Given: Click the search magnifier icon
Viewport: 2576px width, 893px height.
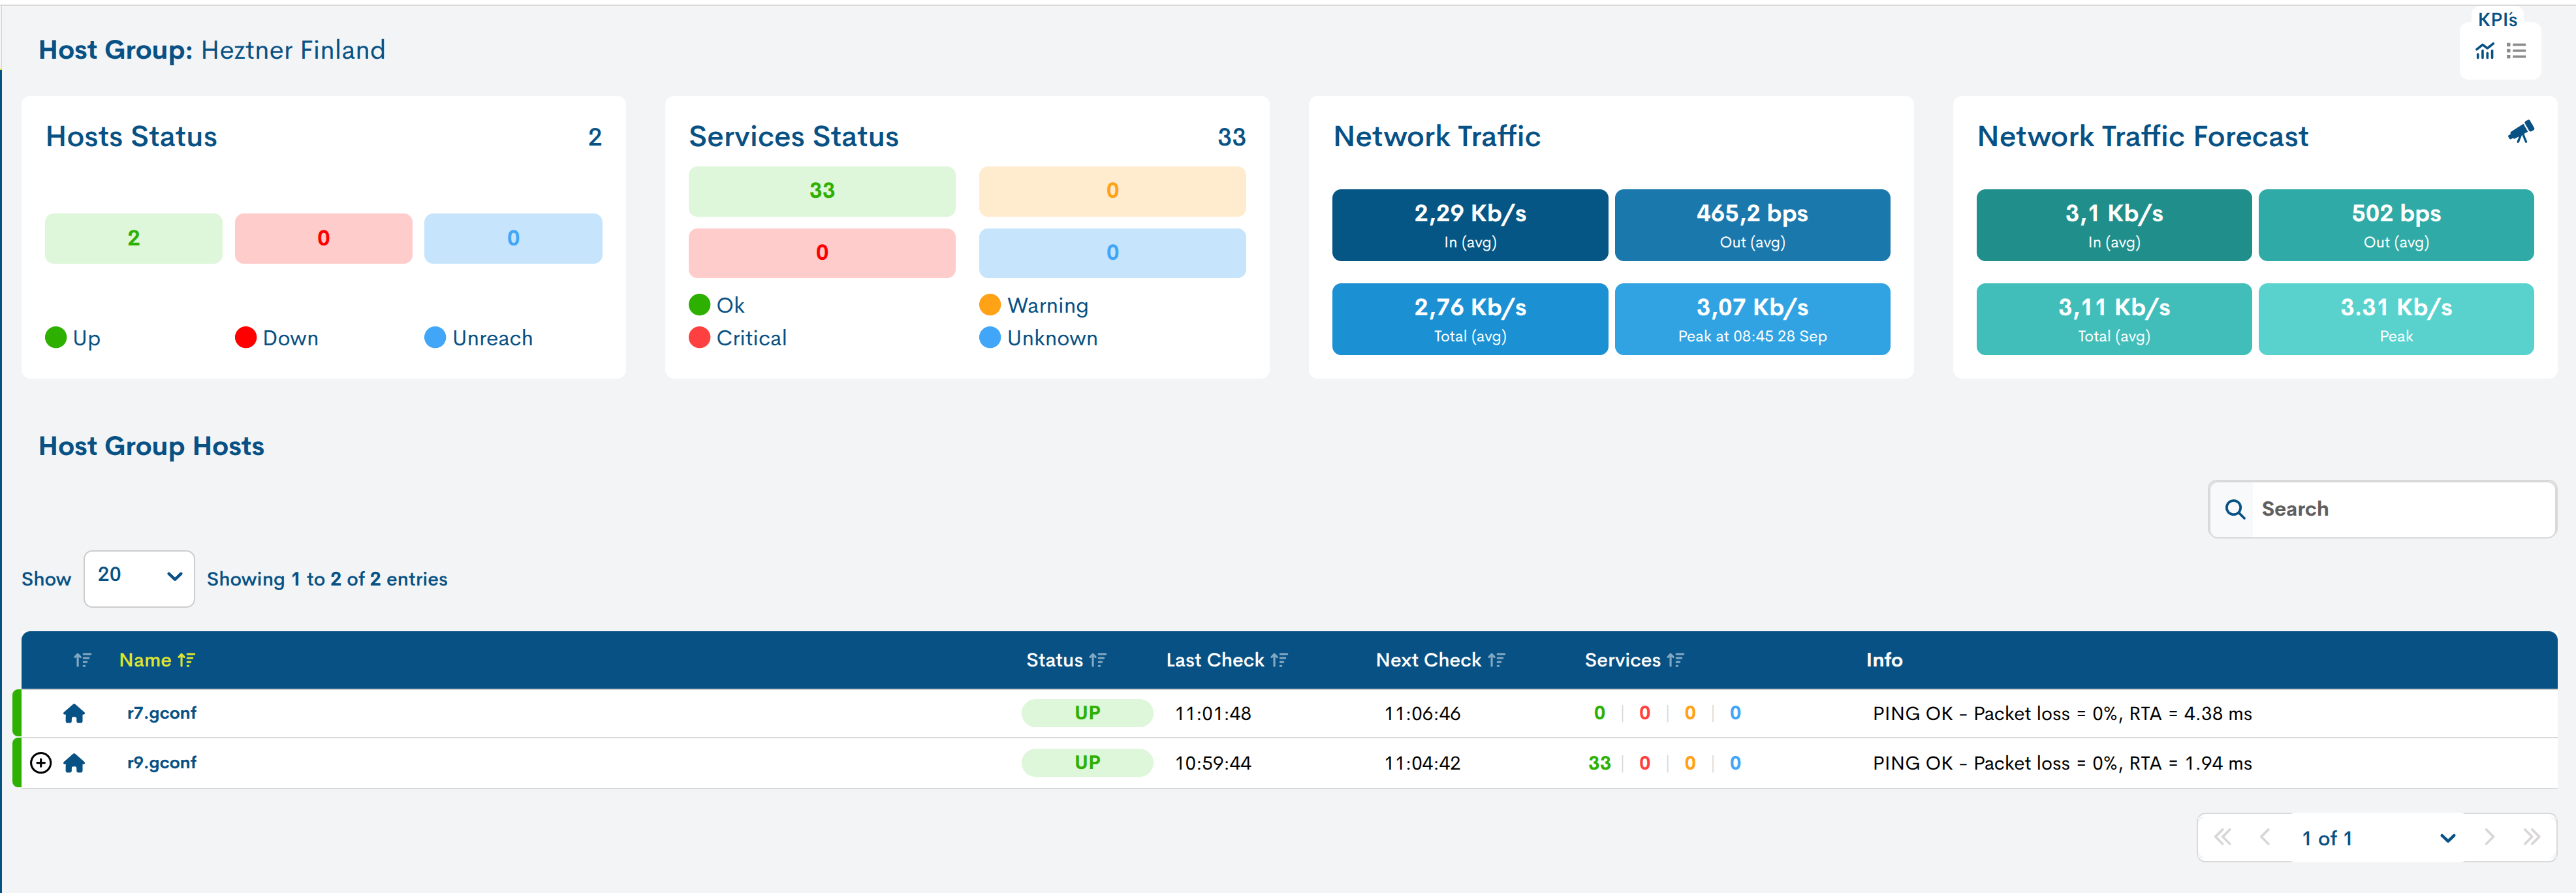Looking at the screenshot, I should (x=2235, y=509).
